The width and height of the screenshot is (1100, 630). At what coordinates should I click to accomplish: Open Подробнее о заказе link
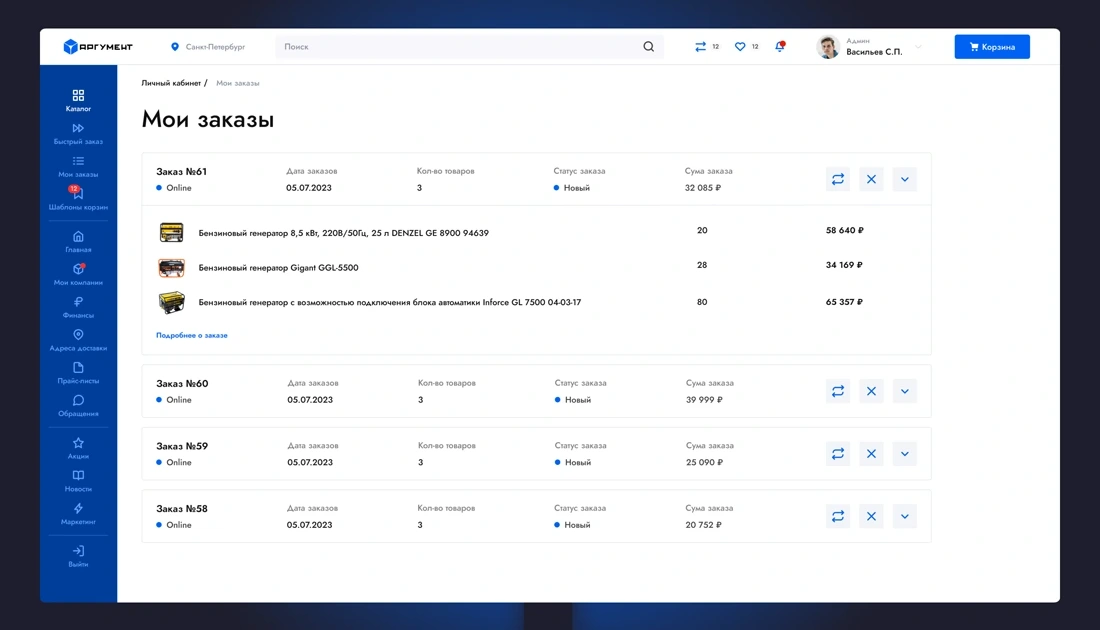click(192, 335)
